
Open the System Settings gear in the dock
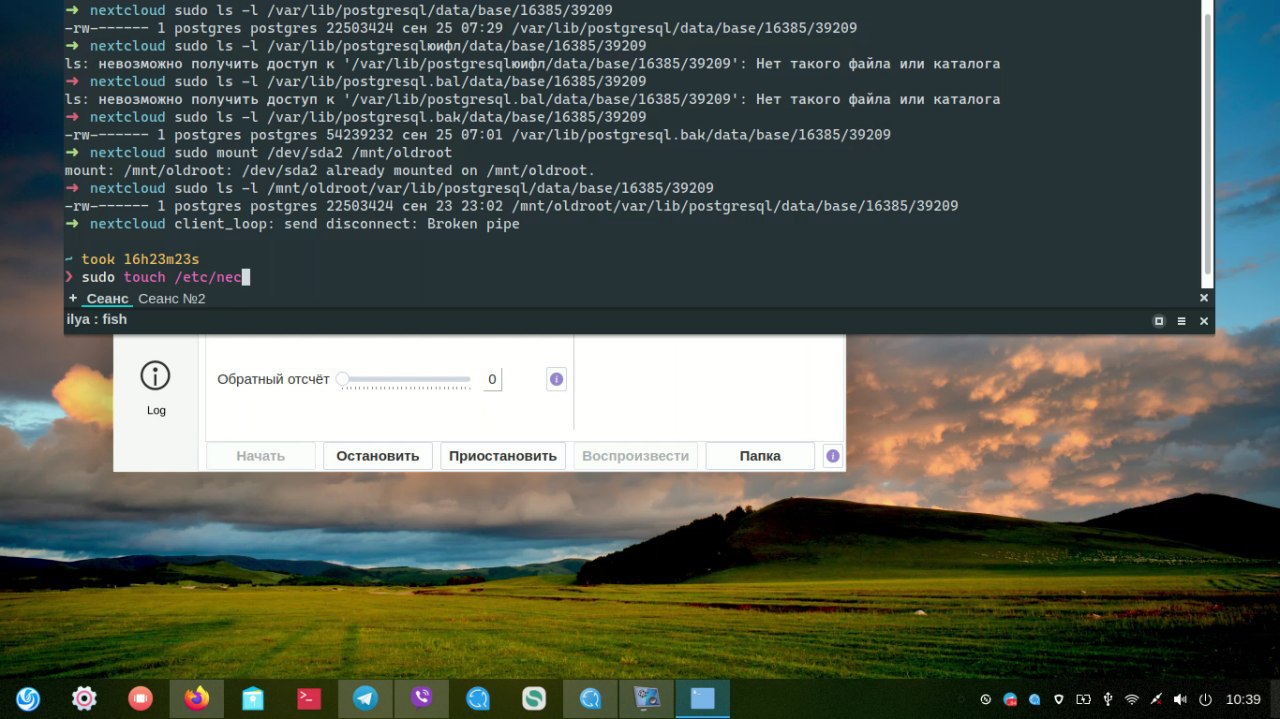click(84, 699)
